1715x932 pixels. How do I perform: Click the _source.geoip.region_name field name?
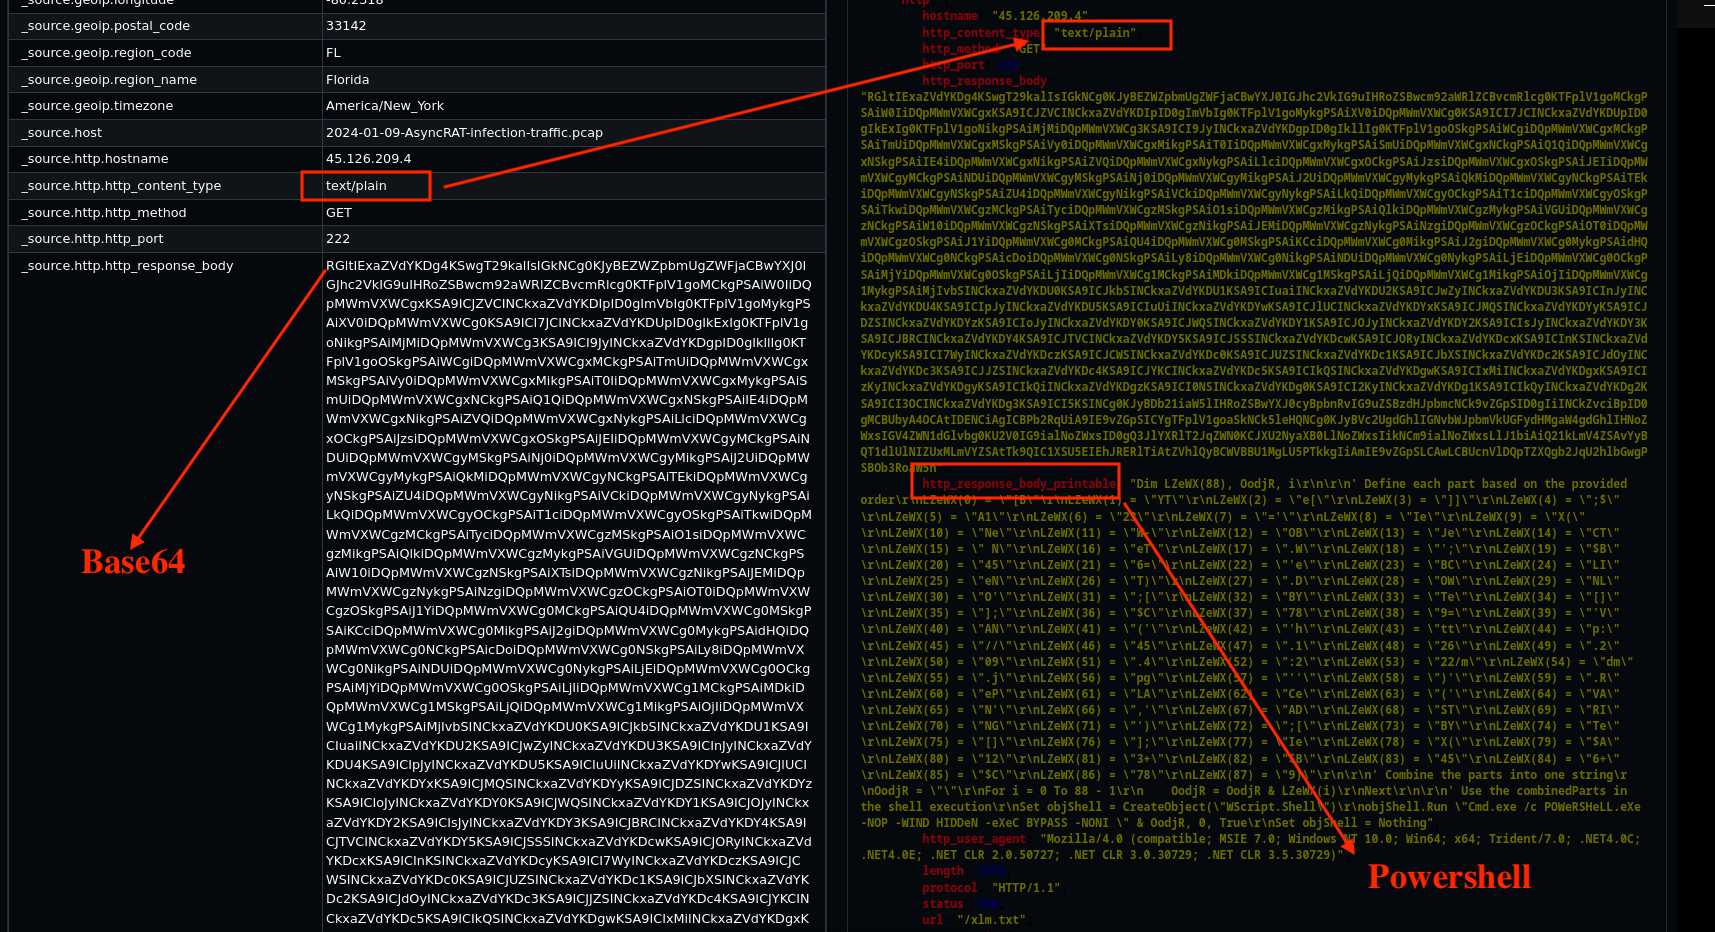(110, 80)
